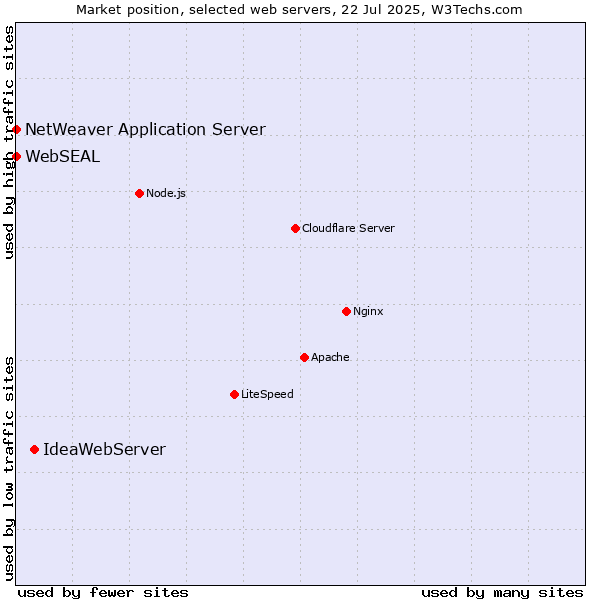600x600 pixels.
Task: Click the Apache red data point
Action: (x=304, y=357)
